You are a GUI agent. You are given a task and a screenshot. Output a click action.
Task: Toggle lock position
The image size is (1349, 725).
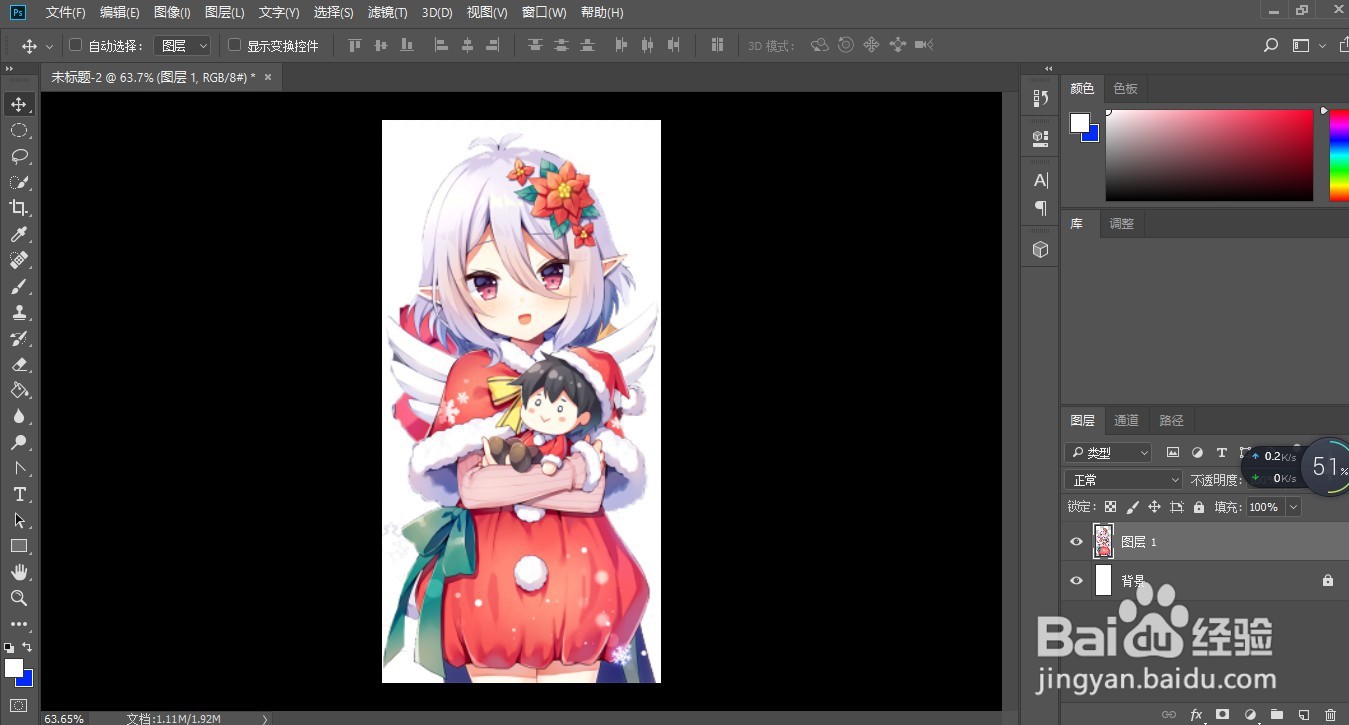(x=1154, y=507)
